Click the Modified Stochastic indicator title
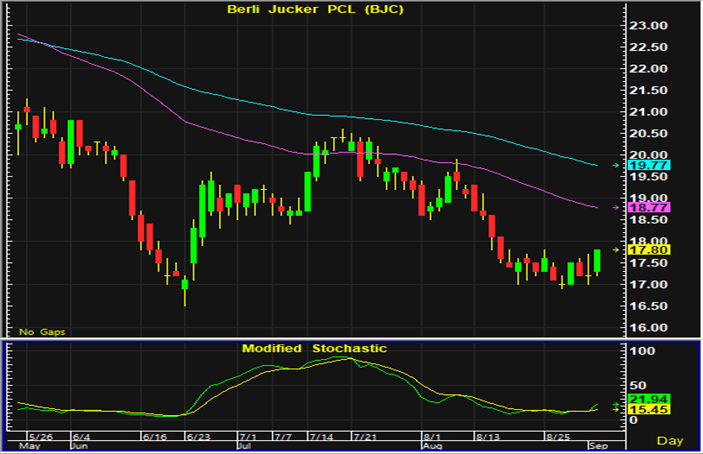The width and height of the screenshot is (703, 454). coord(314,348)
